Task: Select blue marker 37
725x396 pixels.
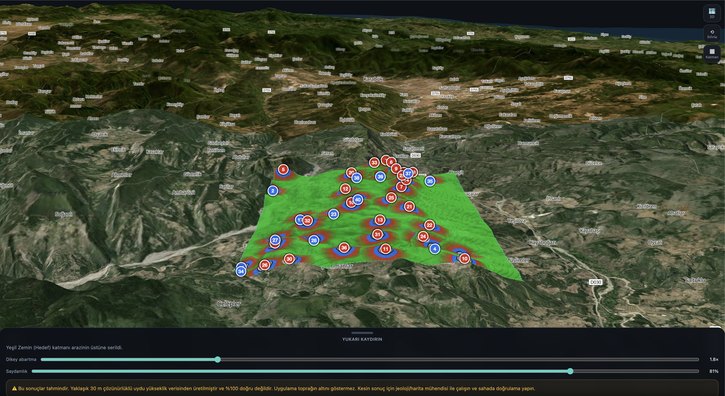Action: tap(408, 173)
